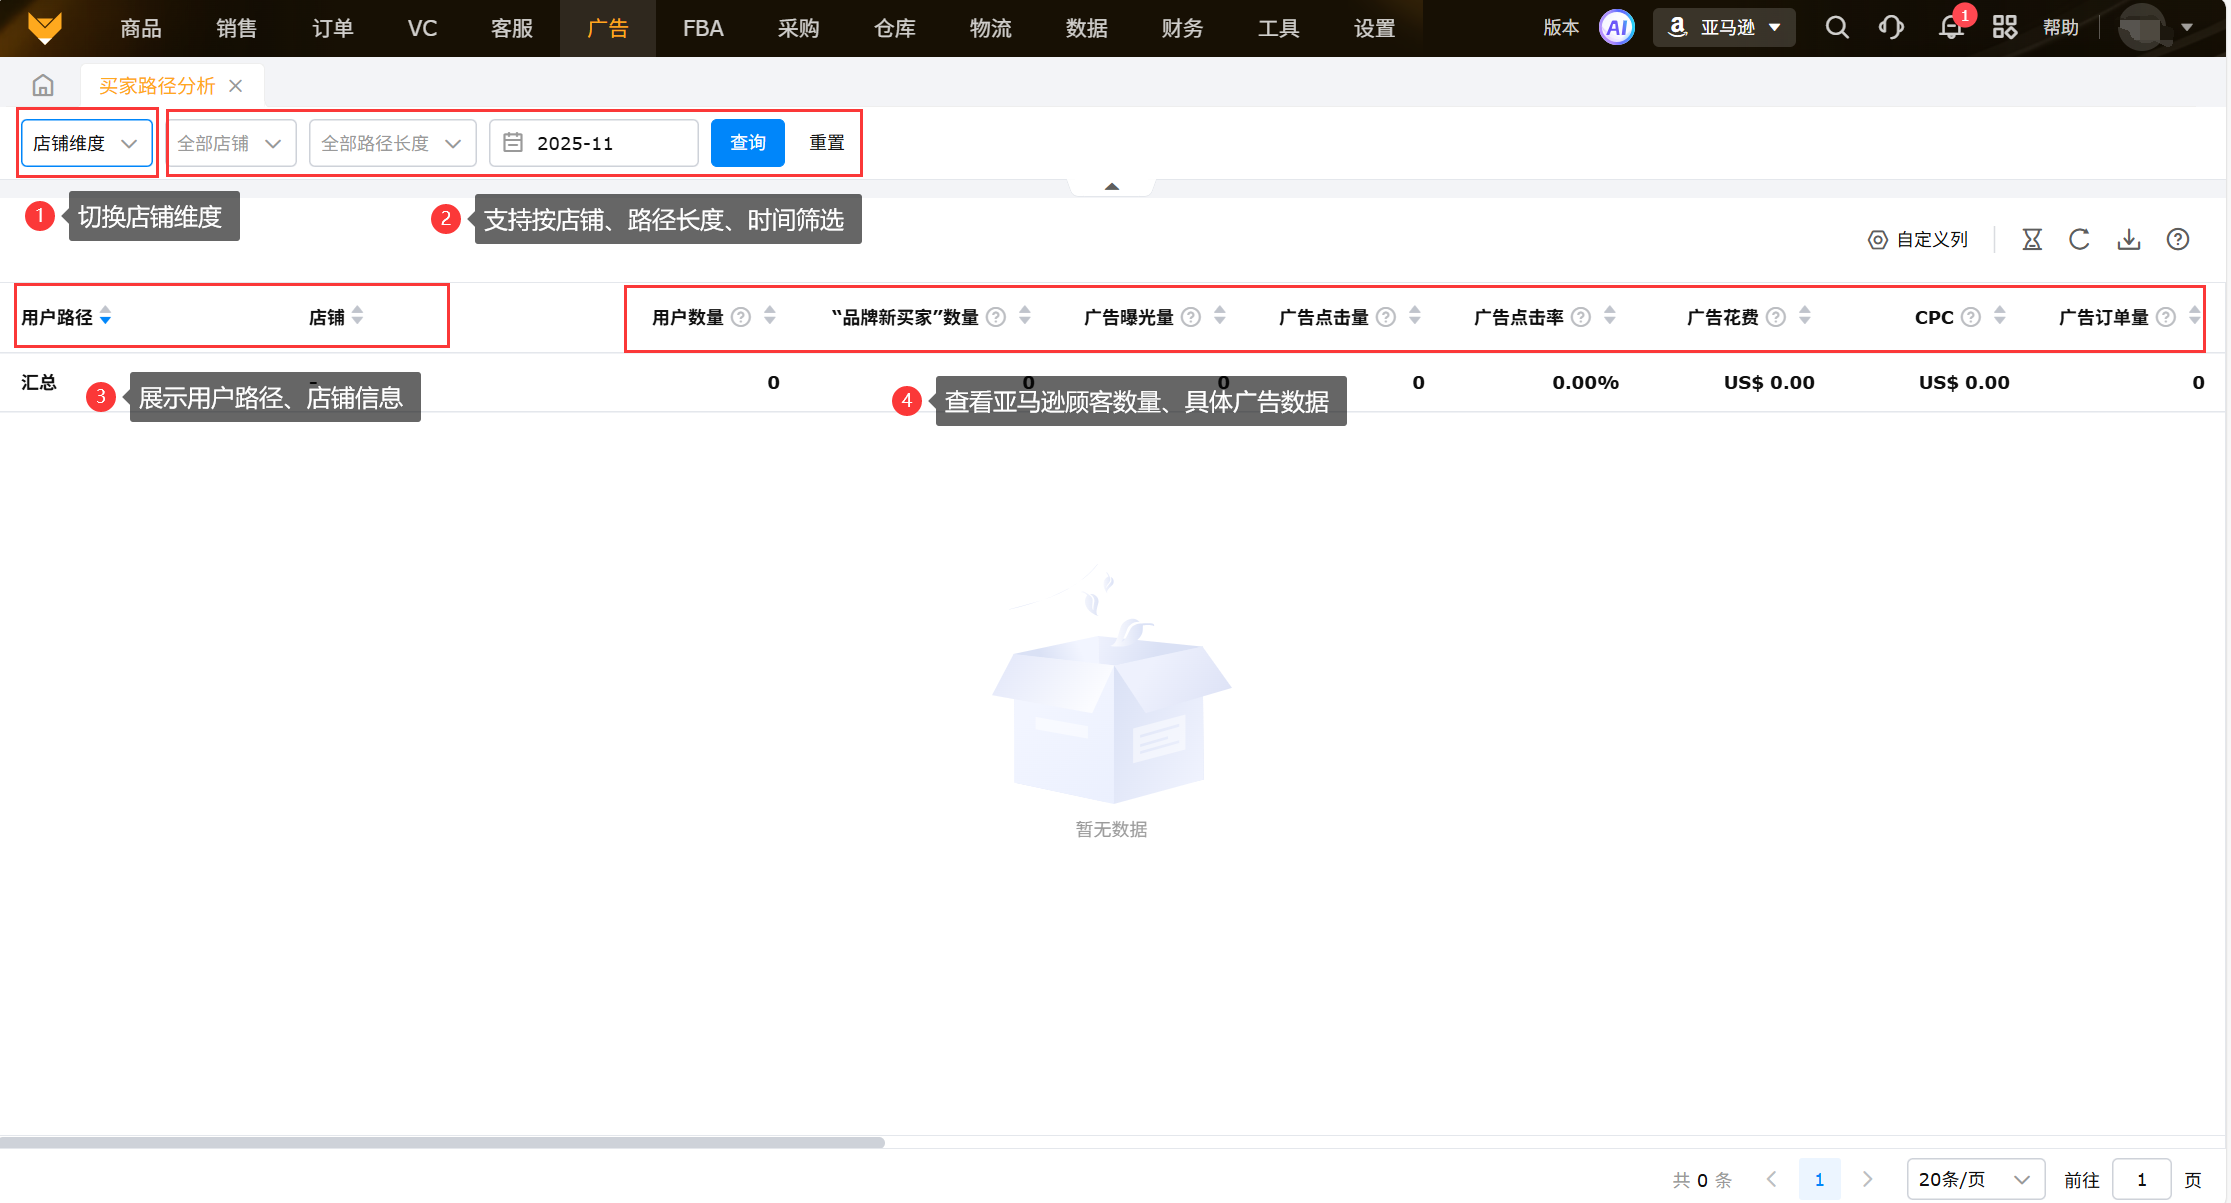This screenshot has width=2231, height=1203.
Task: Click the 2025-11 date picker field
Action: [x=594, y=143]
